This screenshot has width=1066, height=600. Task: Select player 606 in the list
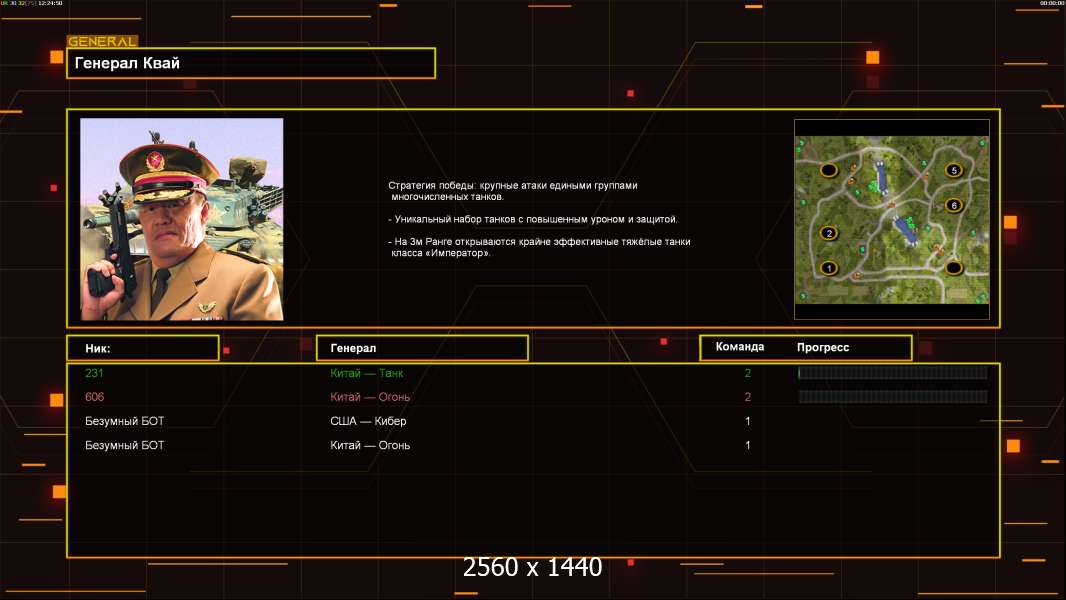[x=94, y=397]
